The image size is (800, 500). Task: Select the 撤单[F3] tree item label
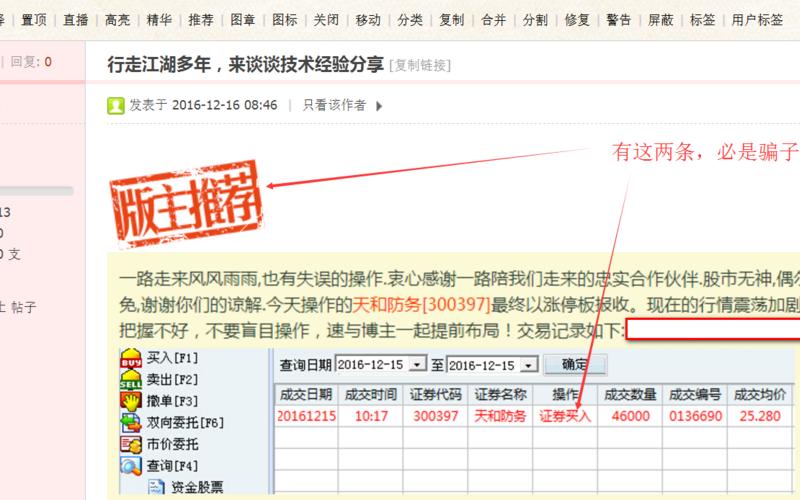(172, 401)
